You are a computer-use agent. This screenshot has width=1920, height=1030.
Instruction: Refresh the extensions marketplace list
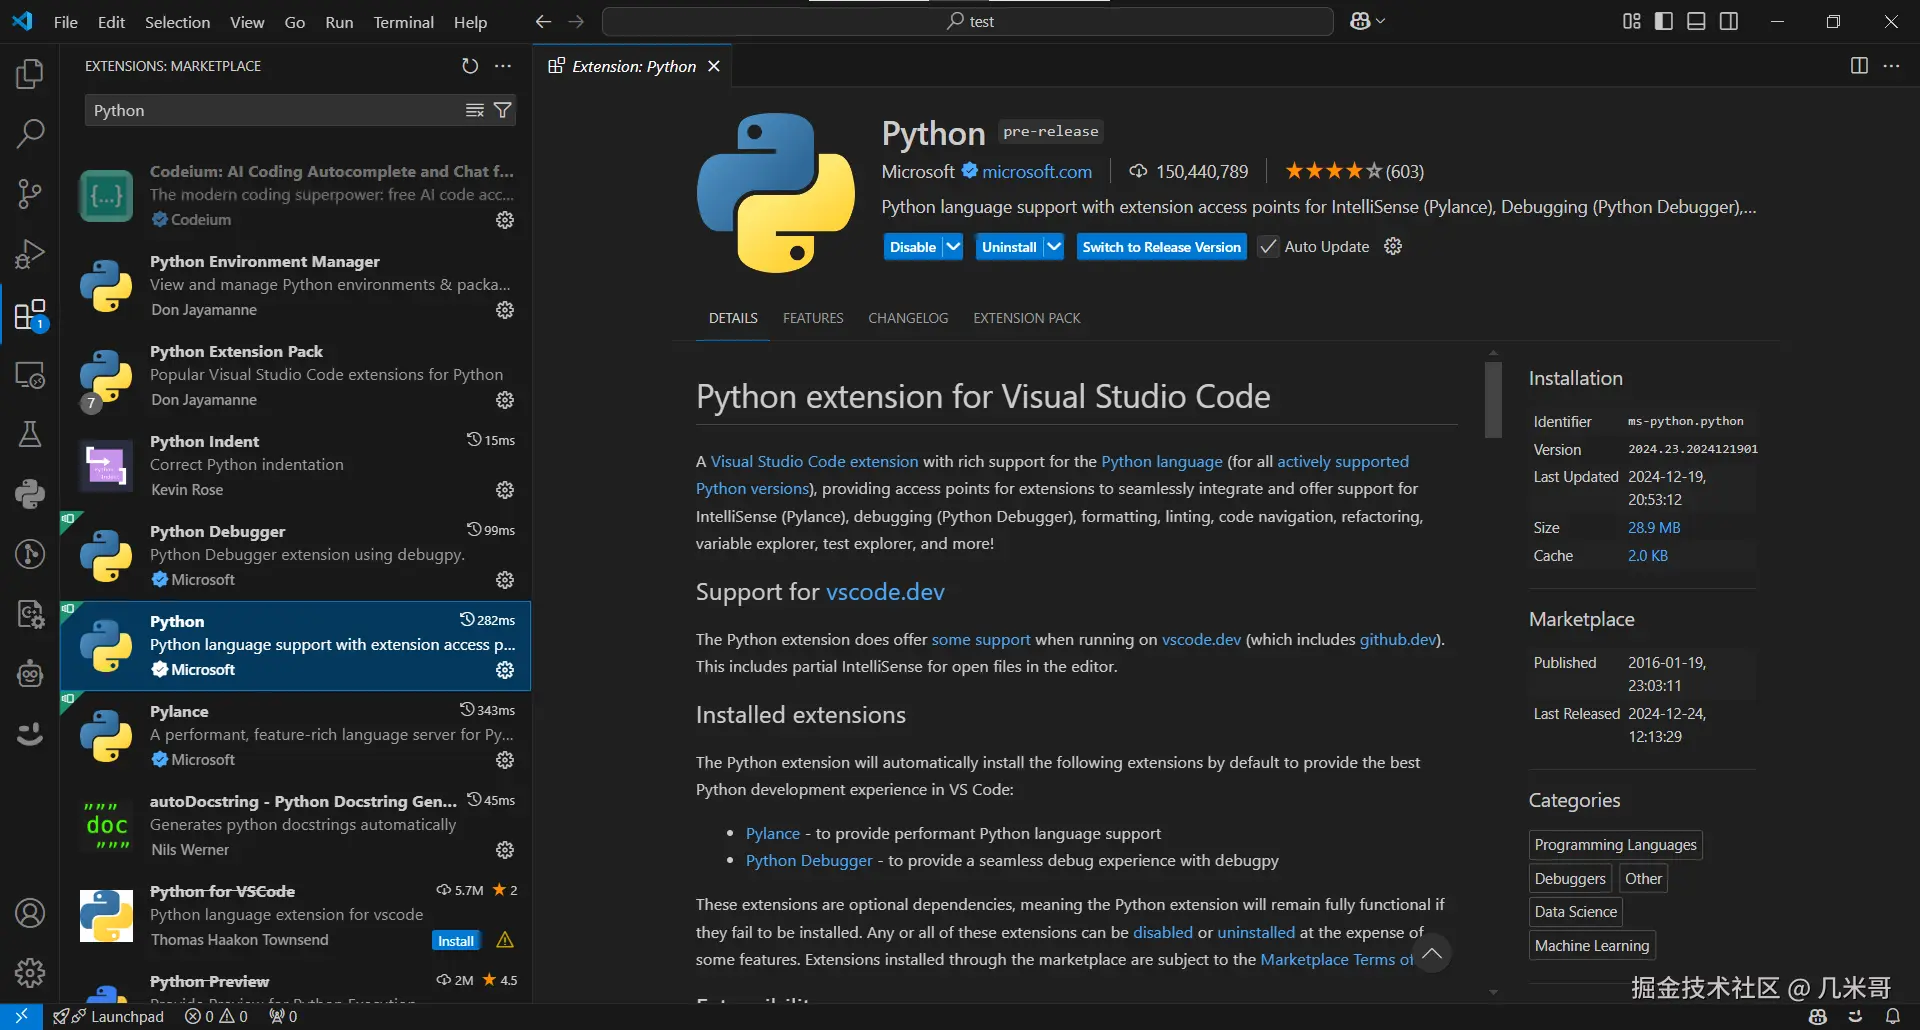470,65
